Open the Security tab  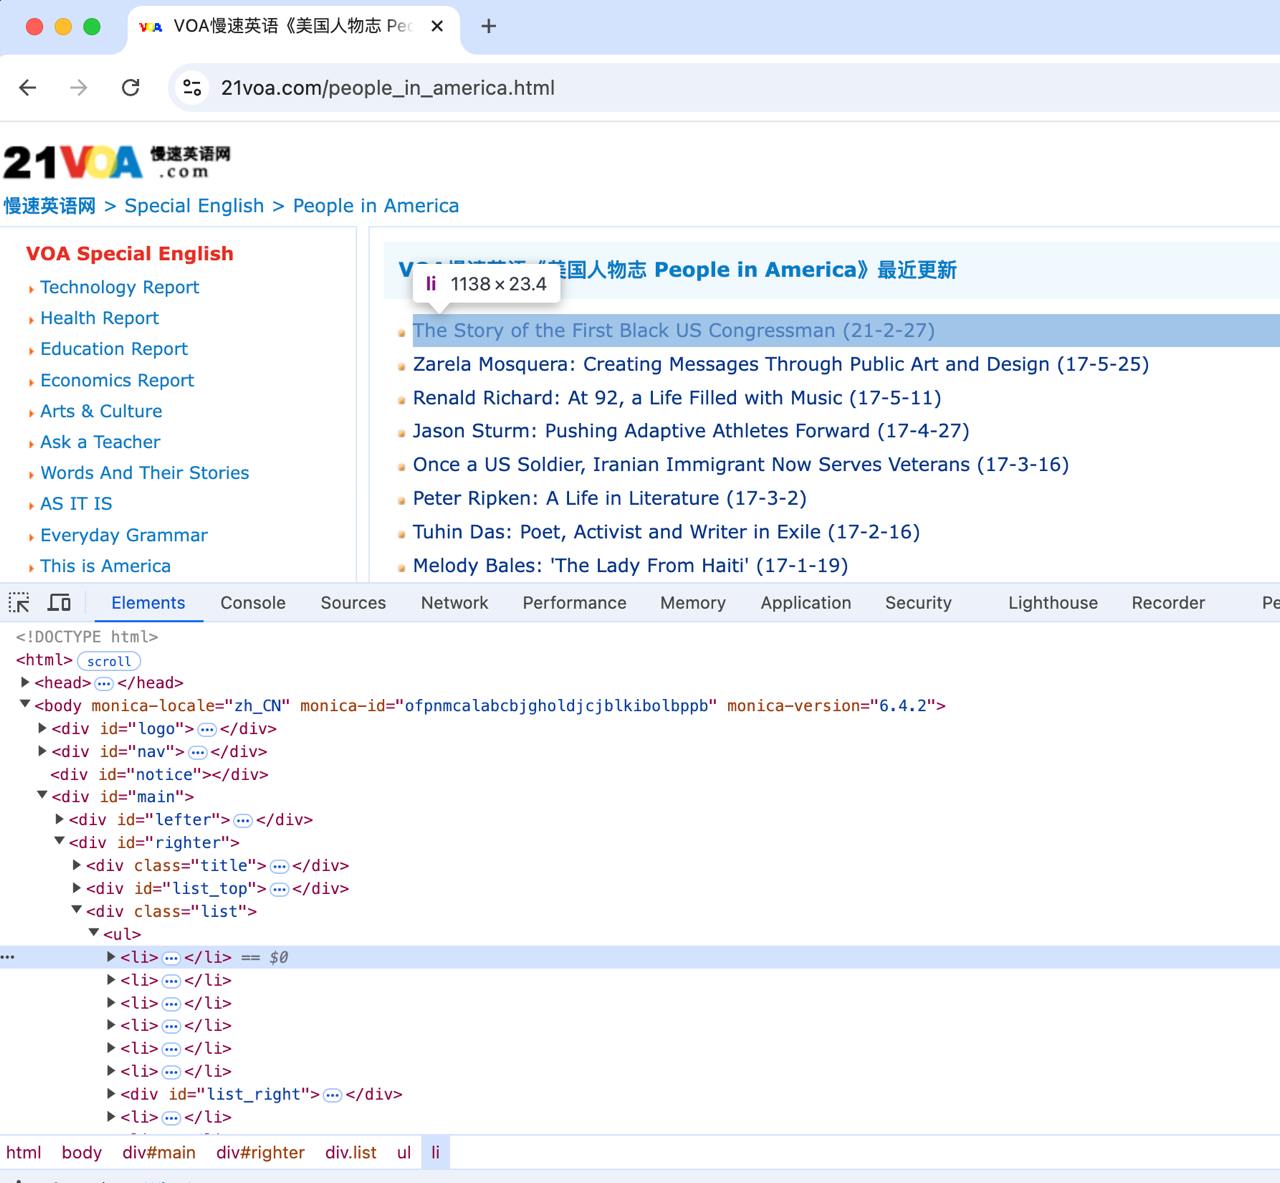[x=918, y=603]
